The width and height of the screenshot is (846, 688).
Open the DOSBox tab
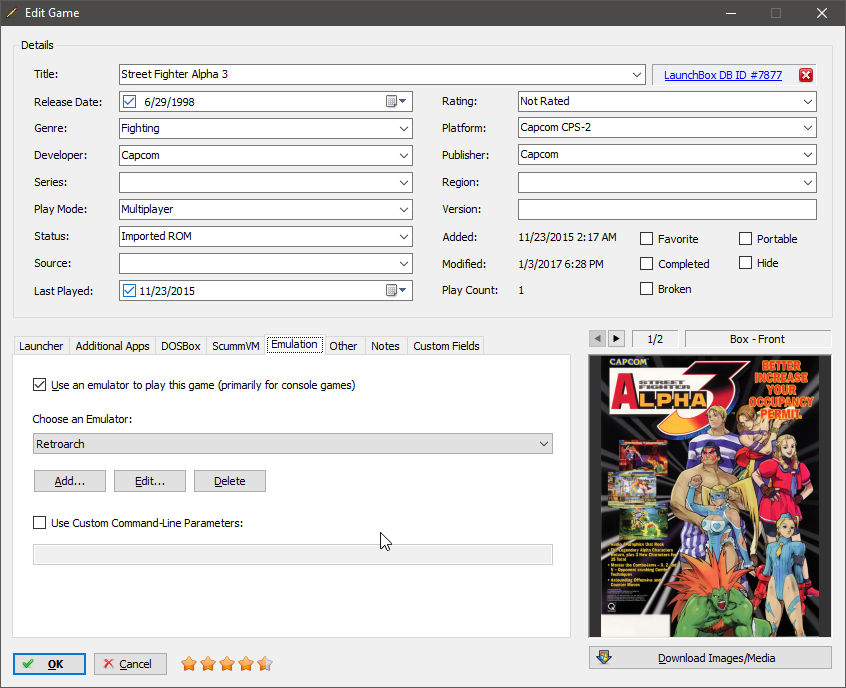(x=181, y=346)
